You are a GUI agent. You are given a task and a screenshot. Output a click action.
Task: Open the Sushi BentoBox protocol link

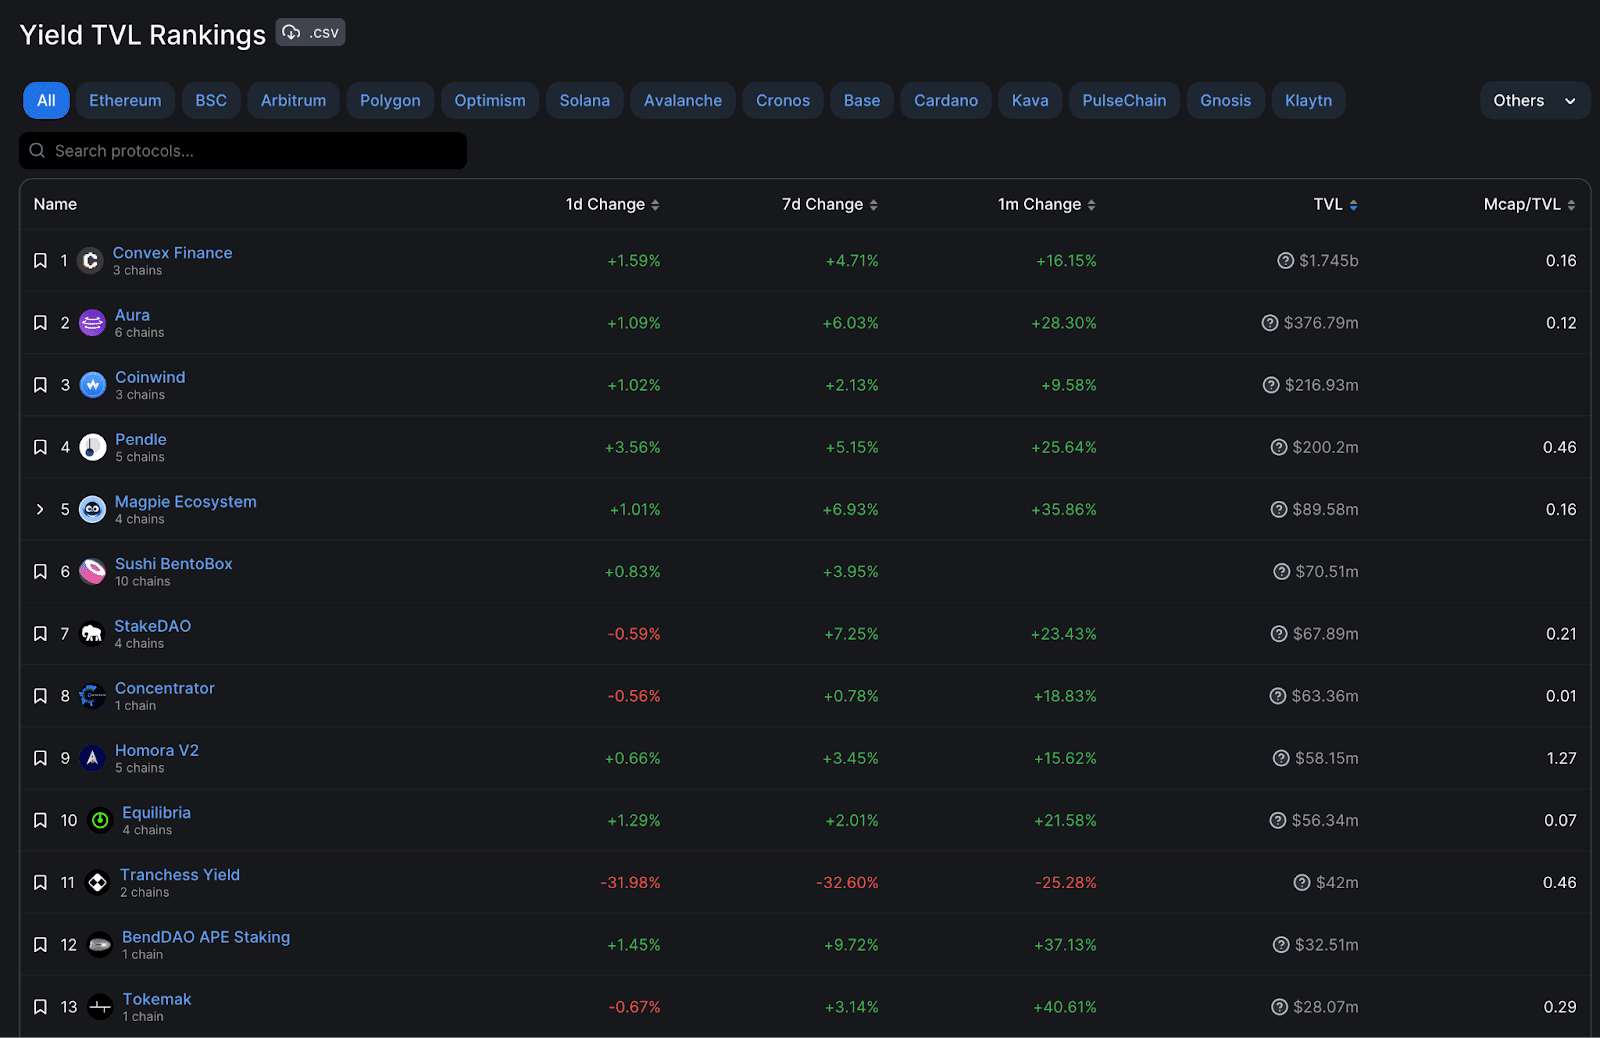click(x=173, y=564)
